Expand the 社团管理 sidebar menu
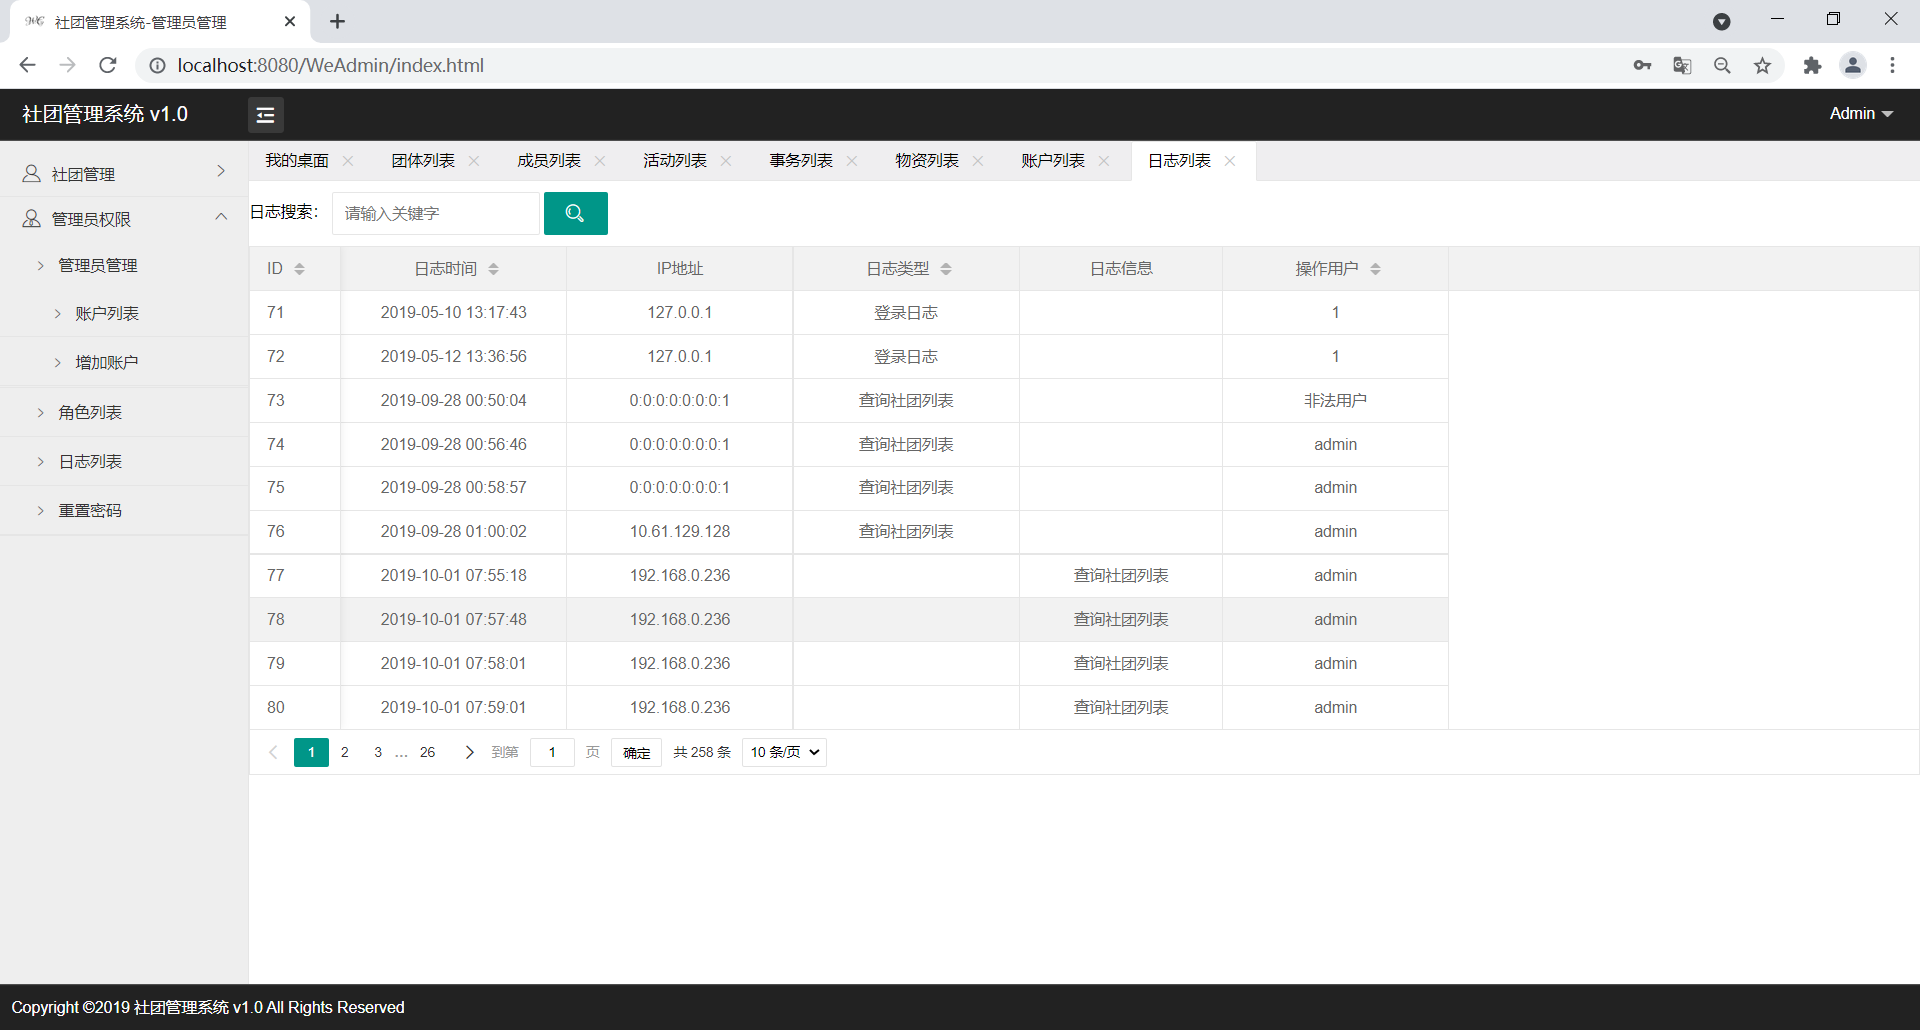Image resolution: width=1920 pixels, height=1030 pixels. [x=124, y=173]
